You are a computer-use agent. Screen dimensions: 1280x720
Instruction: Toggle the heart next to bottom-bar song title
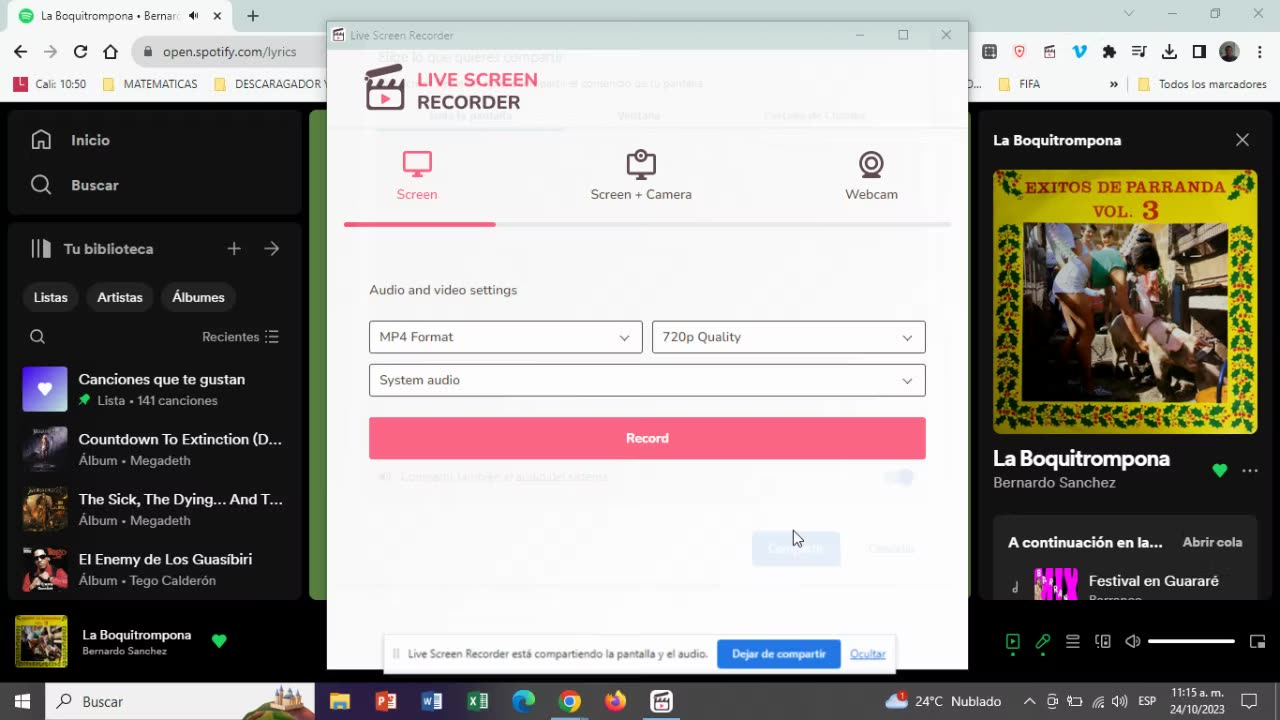click(x=219, y=641)
